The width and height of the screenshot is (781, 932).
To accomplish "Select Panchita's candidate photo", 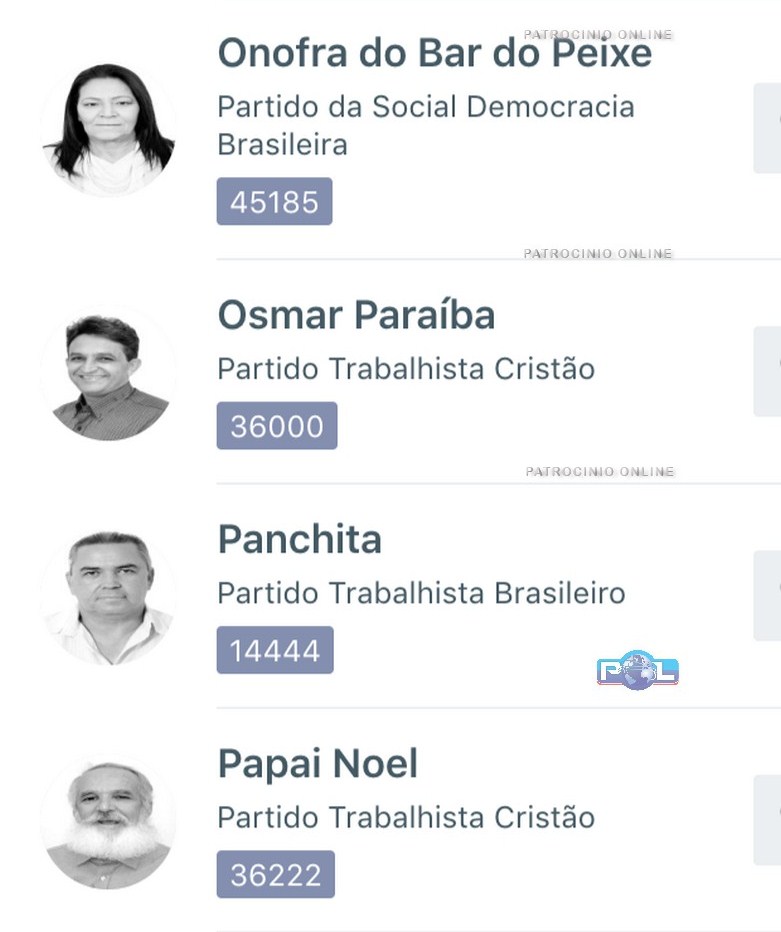I will click(x=108, y=598).
